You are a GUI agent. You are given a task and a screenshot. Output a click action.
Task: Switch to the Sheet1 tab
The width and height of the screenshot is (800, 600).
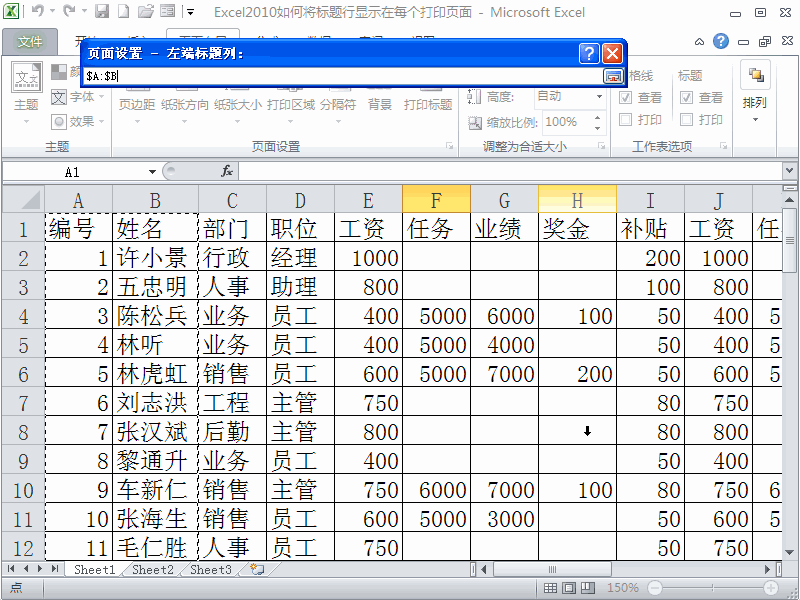coord(94,569)
